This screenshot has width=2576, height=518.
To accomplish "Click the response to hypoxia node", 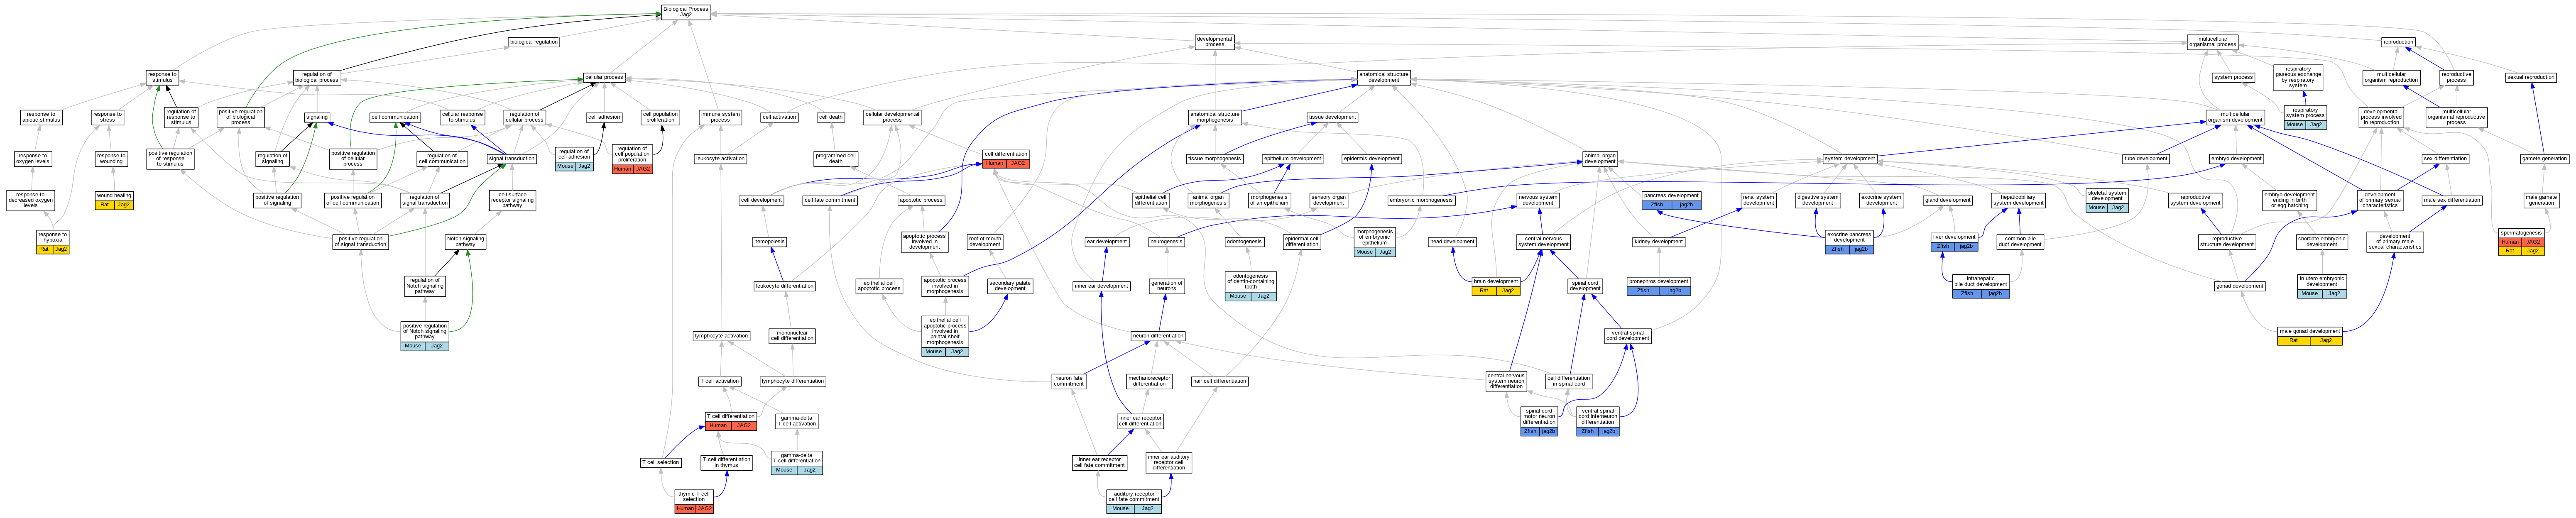I will pyautogui.click(x=53, y=241).
